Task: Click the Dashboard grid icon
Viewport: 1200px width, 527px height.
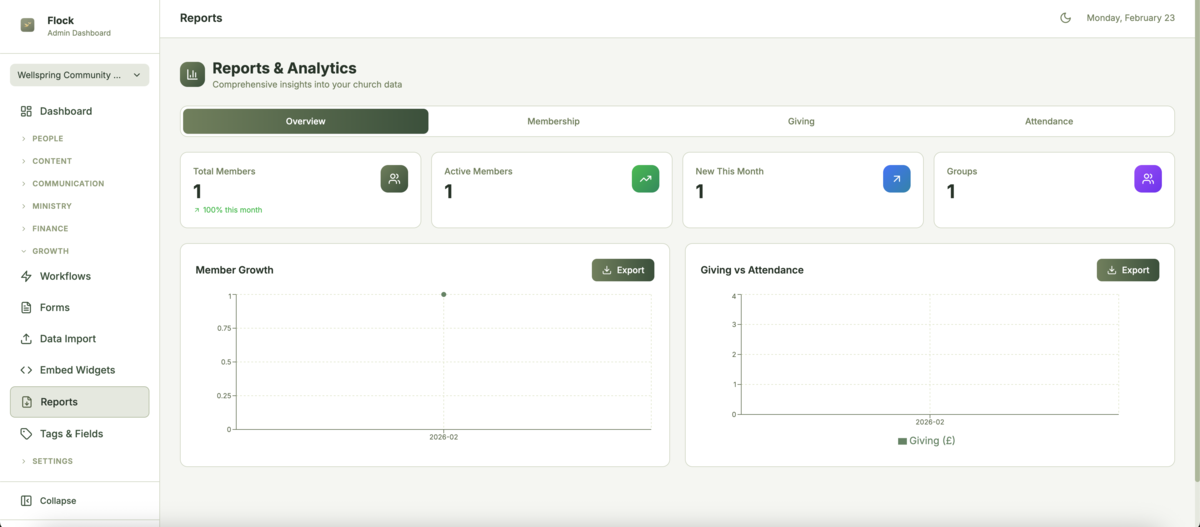Action: click(x=27, y=111)
